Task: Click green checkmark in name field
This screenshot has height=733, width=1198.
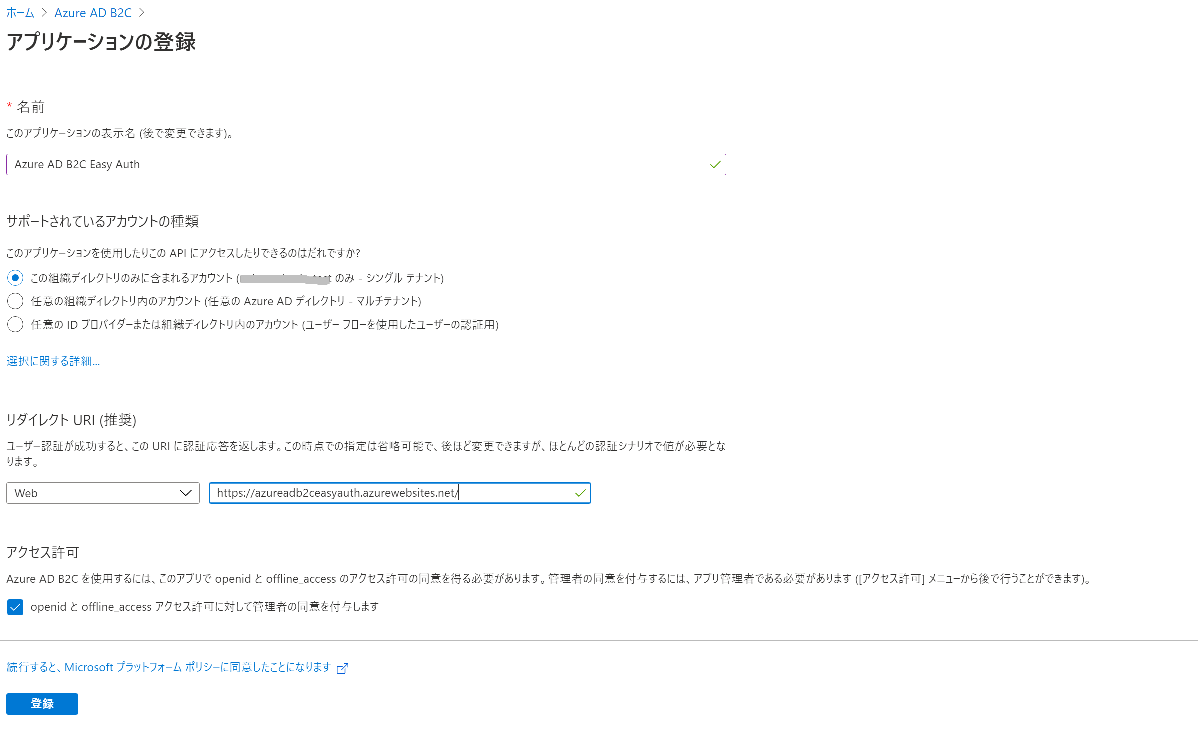Action: coord(715,164)
